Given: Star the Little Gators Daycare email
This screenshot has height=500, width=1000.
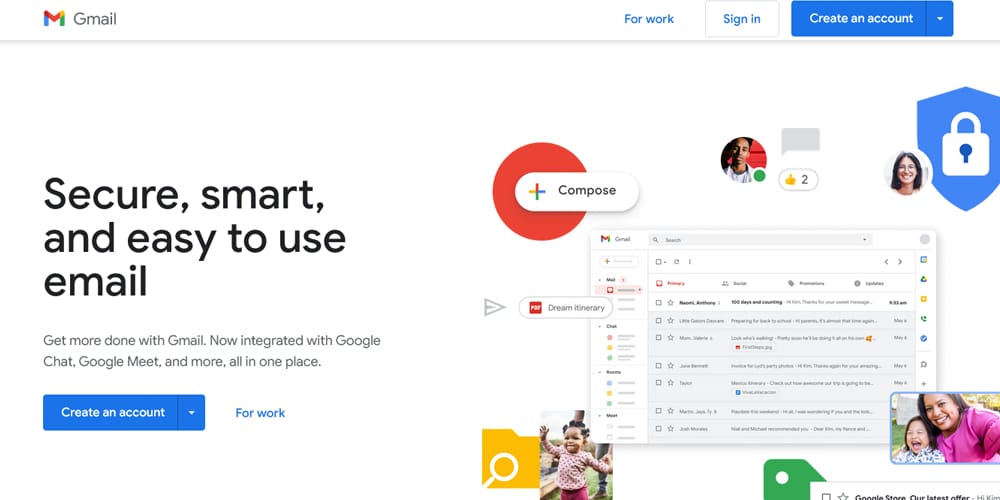Looking at the screenshot, I should tap(670, 320).
